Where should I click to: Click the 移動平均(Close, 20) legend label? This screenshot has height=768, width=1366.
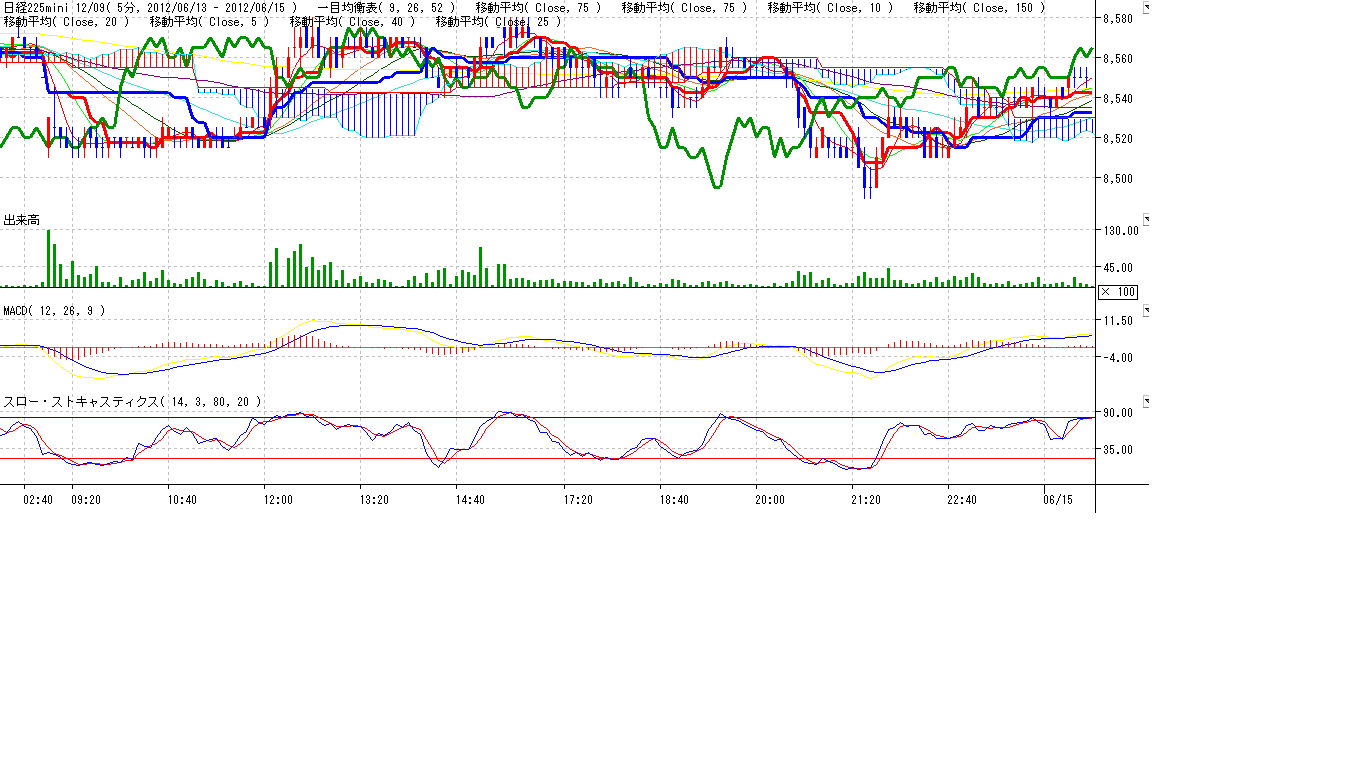(66, 21)
